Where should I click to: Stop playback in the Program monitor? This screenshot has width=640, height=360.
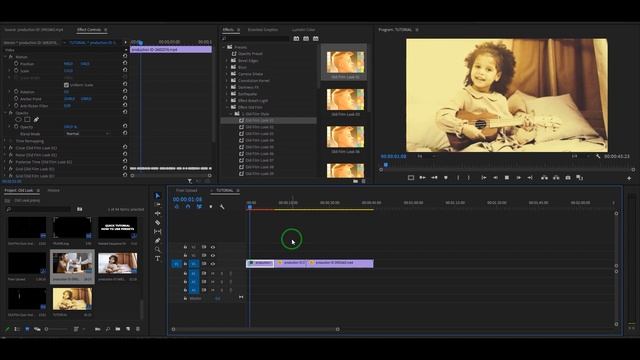click(x=507, y=178)
